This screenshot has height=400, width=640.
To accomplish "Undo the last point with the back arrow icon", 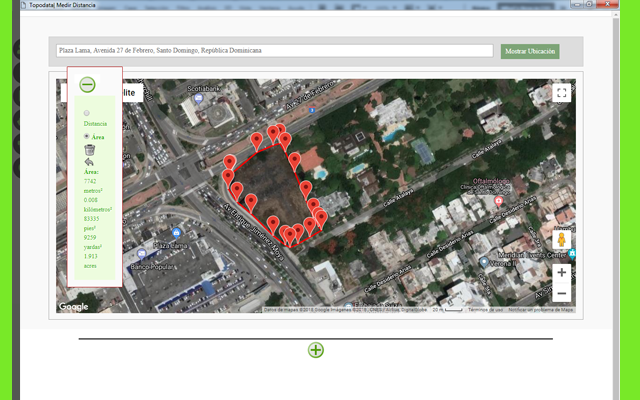I will 89,162.
